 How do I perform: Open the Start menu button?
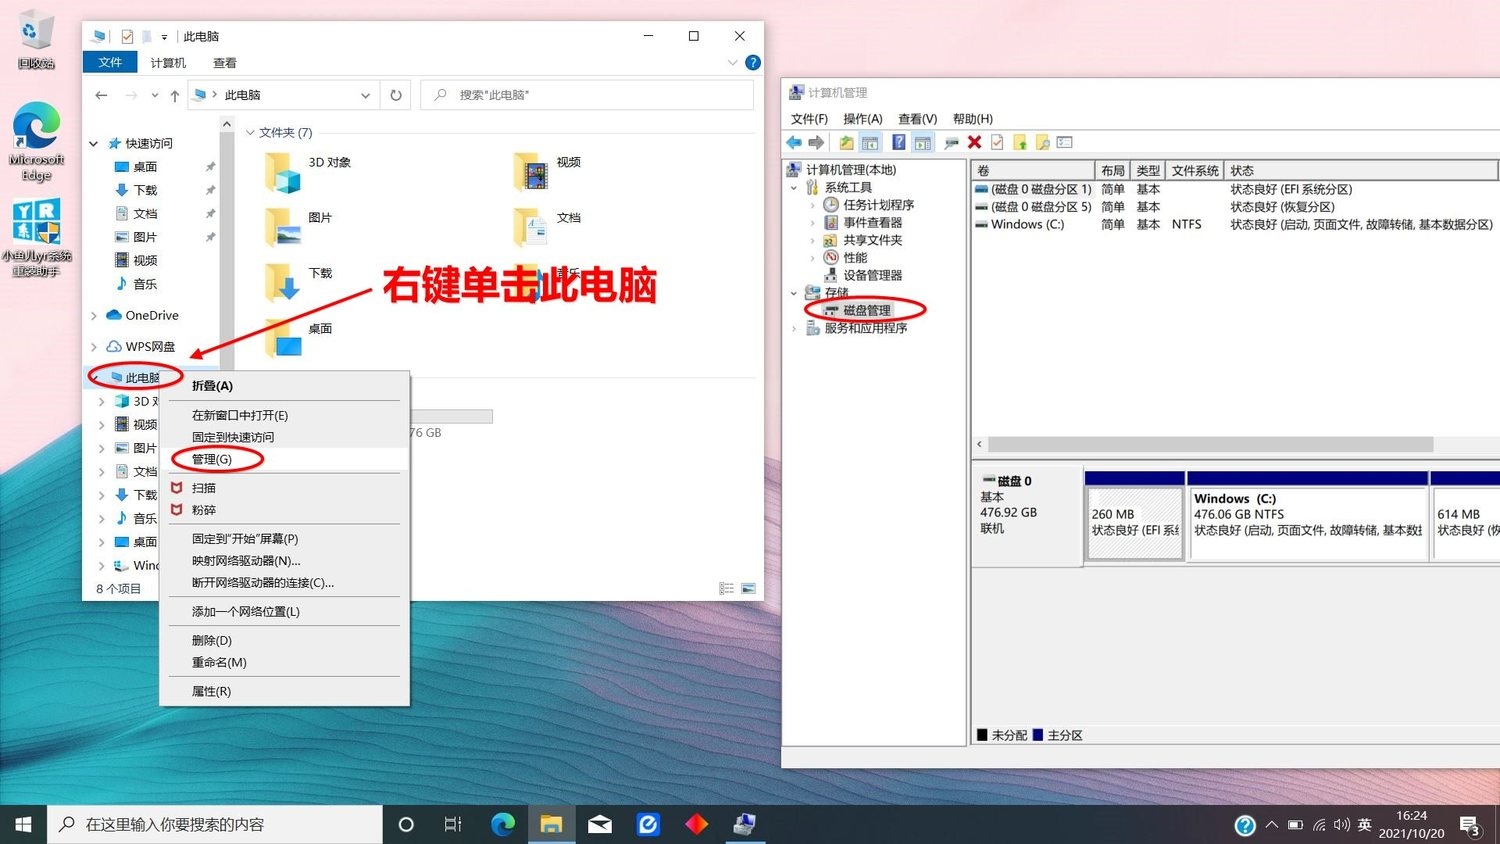pyautogui.click(x=22, y=824)
